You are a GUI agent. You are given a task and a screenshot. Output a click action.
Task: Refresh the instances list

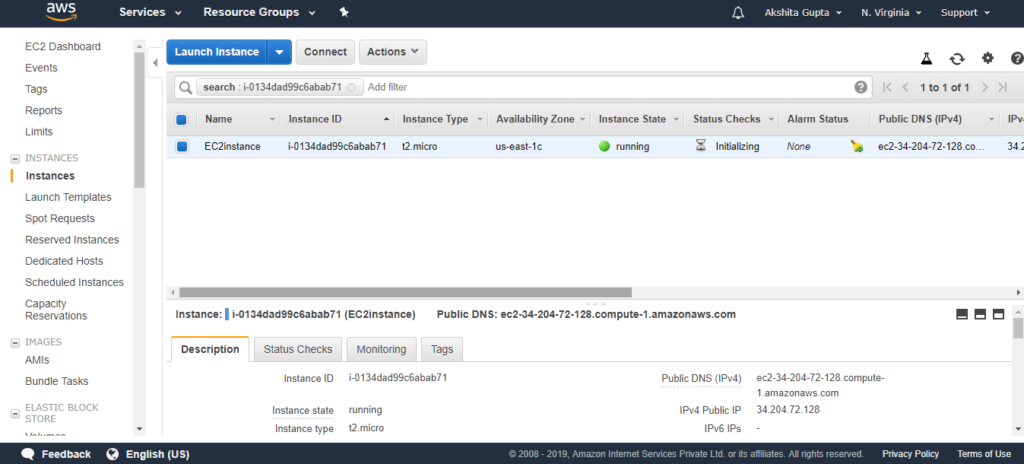pos(957,59)
